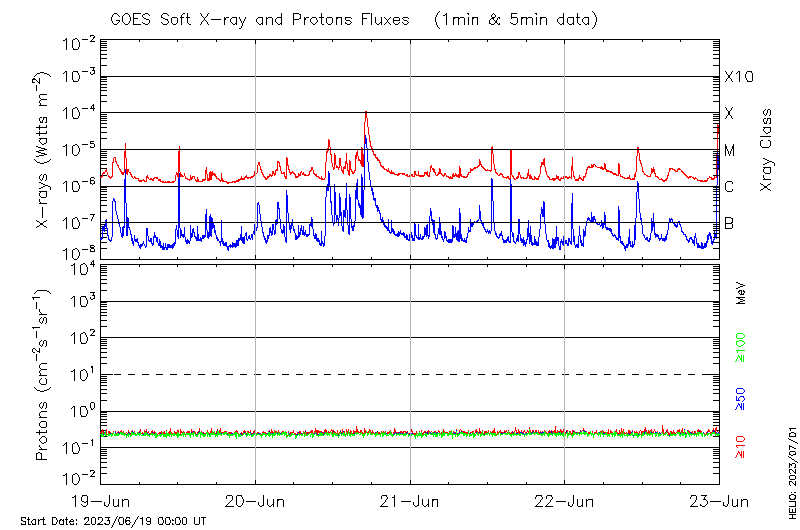Viewport: 800px width, 530px height.
Task: Select the M class label on right axis
Action: click(730, 151)
